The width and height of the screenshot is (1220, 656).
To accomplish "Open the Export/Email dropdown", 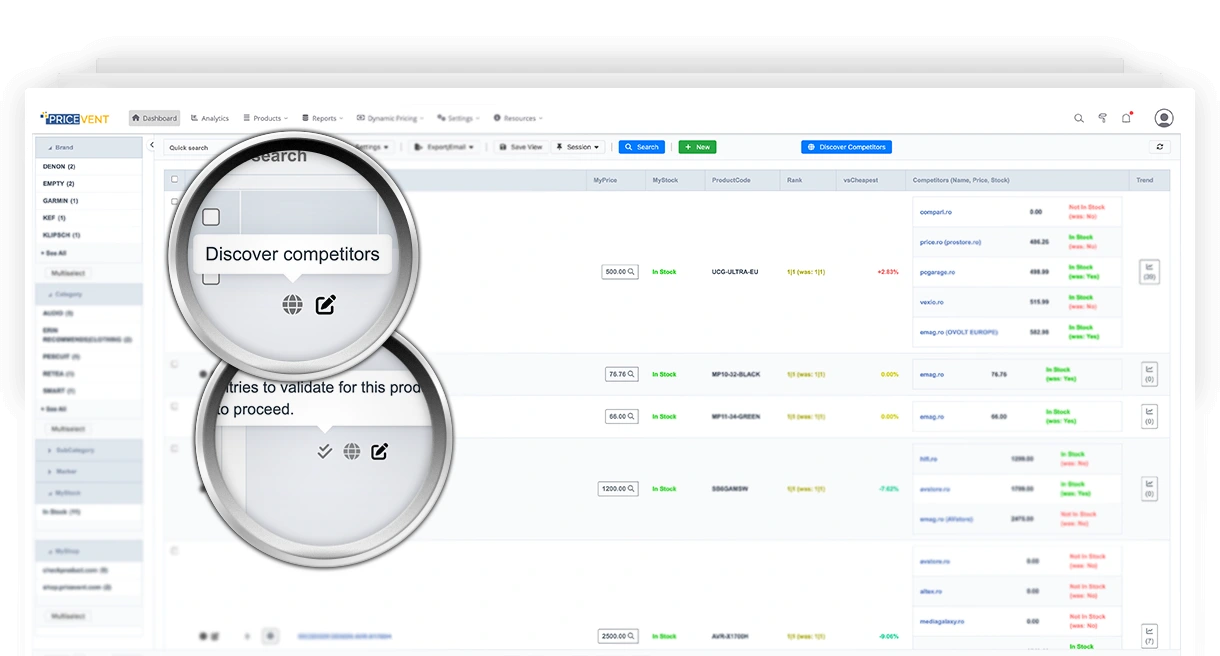I will pyautogui.click(x=444, y=147).
